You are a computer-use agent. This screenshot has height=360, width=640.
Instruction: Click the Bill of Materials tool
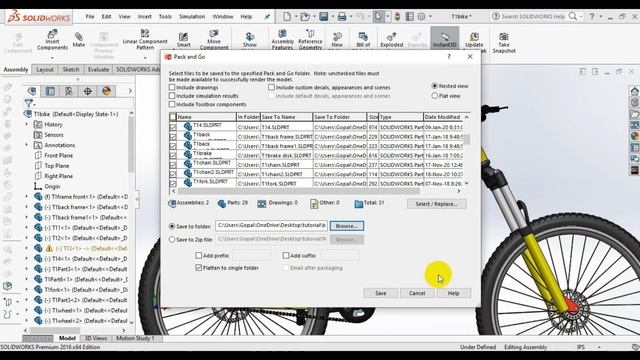point(363,40)
